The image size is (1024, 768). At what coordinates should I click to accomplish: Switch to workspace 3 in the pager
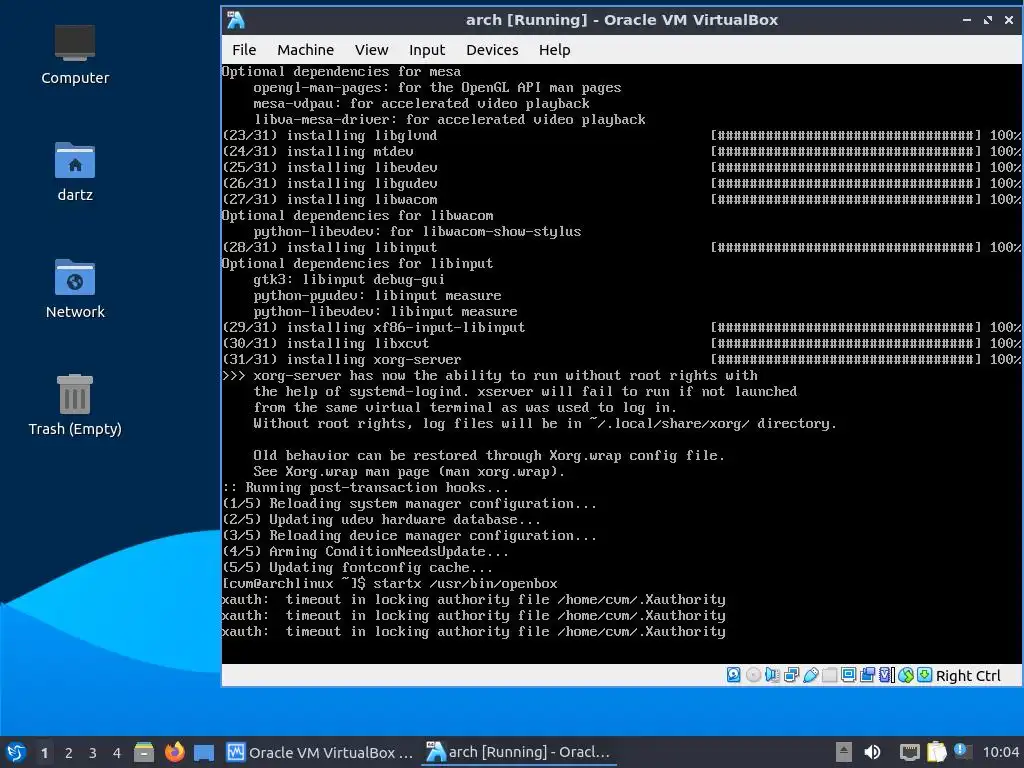(x=93, y=752)
